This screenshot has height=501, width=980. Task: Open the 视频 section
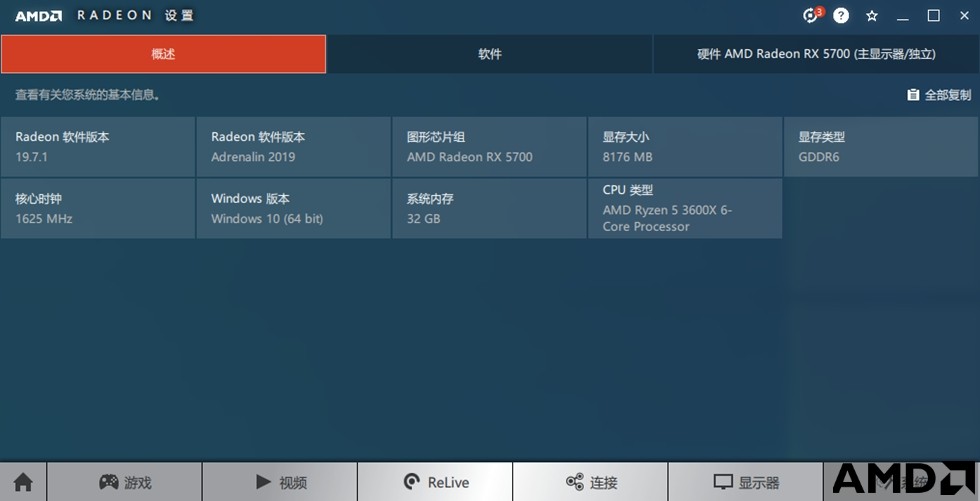click(x=280, y=482)
